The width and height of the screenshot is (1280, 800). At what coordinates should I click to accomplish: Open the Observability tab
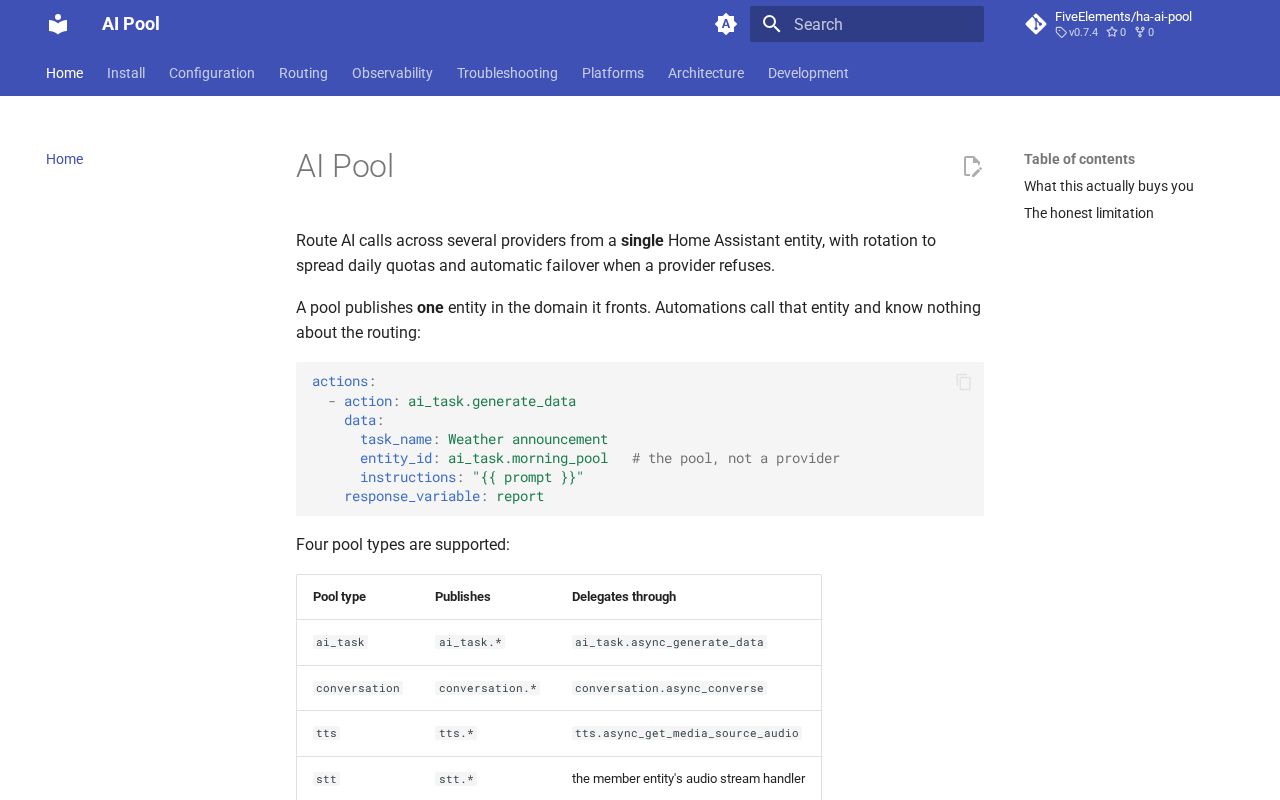[392, 73]
